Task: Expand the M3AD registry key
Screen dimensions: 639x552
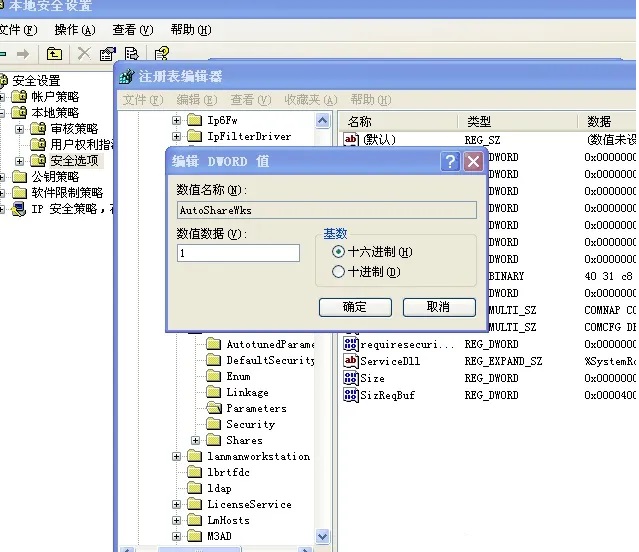Action: click(x=176, y=537)
